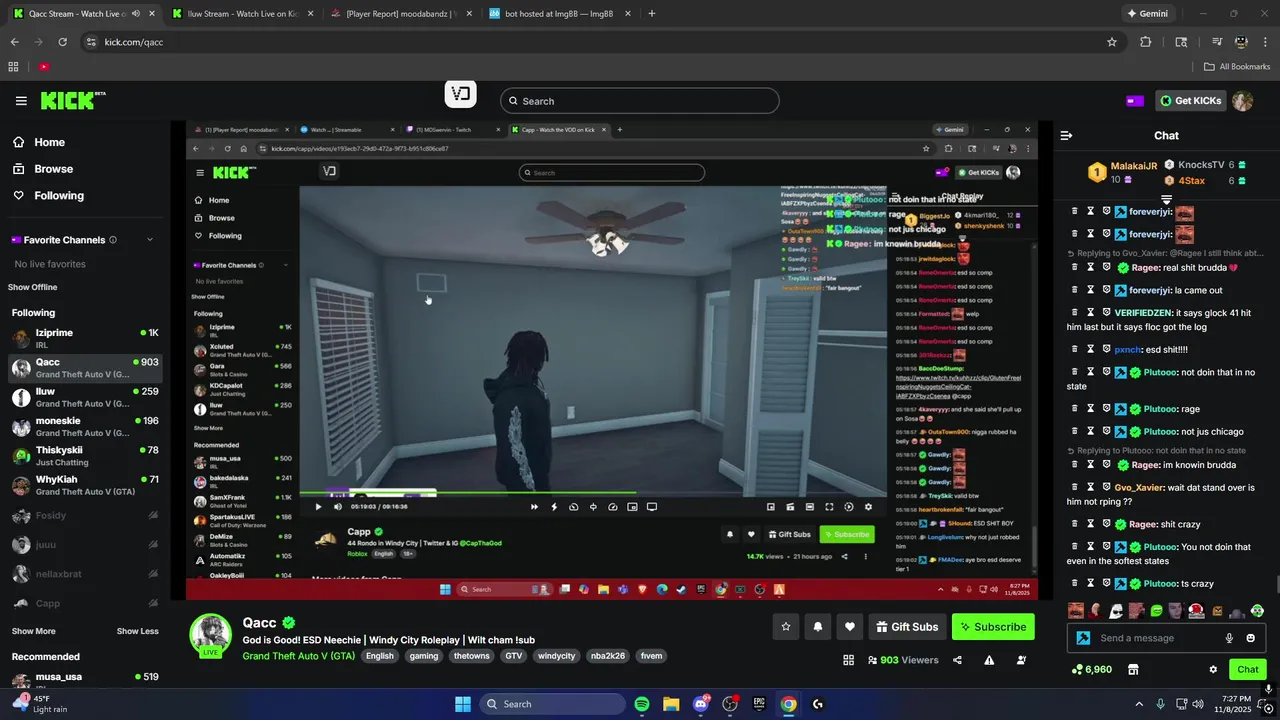The image size is (1280, 720).
Task: Open the Kick shop icon under chat
Action: [1133, 669]
